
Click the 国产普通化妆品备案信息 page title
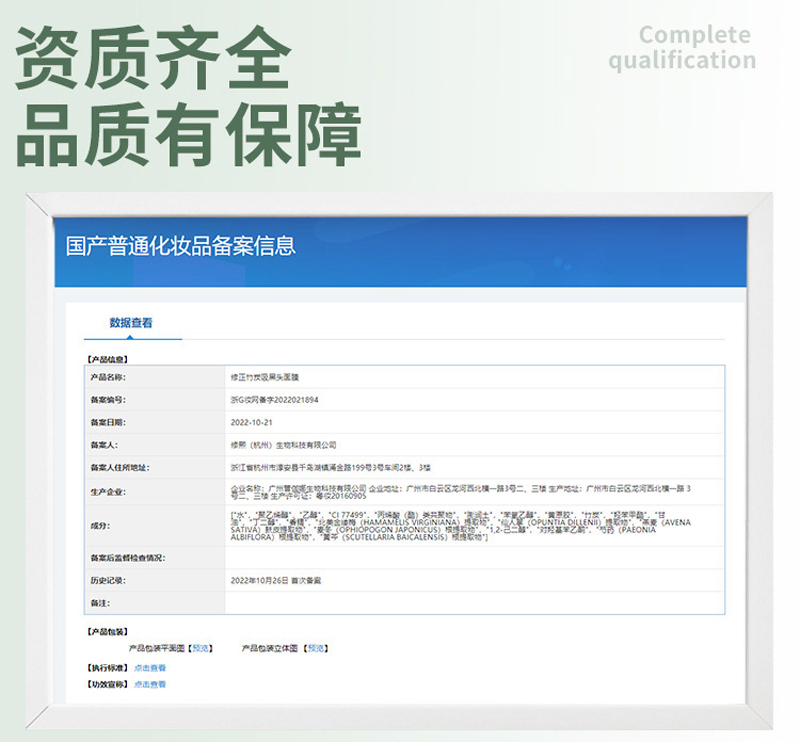180,247
